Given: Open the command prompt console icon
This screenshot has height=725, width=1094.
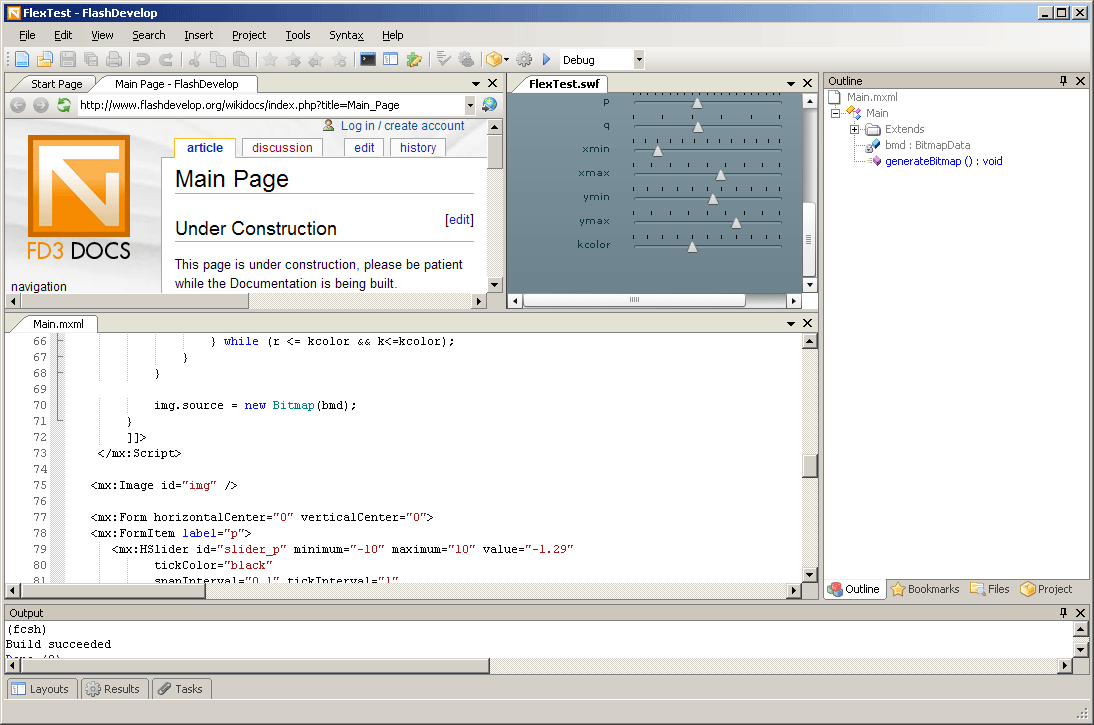Looking at the screenshot, I should [368, 60].
